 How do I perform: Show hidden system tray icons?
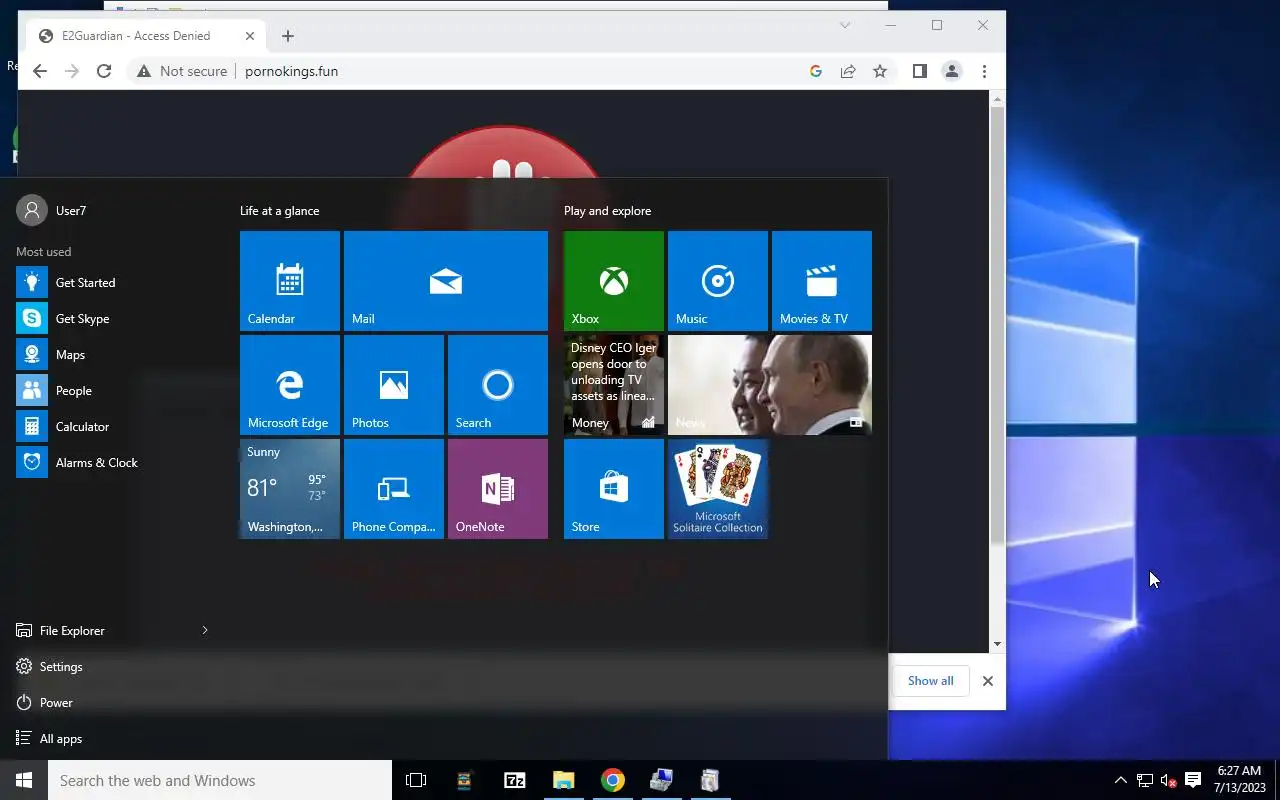point(1120,780)
